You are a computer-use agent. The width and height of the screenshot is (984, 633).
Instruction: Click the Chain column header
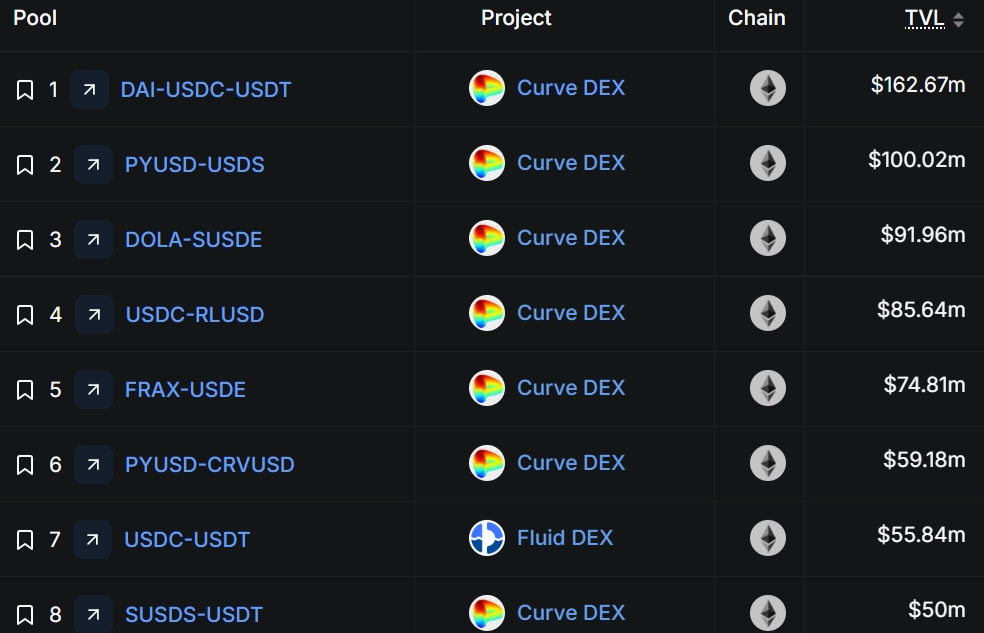click(x=757, y=17)
